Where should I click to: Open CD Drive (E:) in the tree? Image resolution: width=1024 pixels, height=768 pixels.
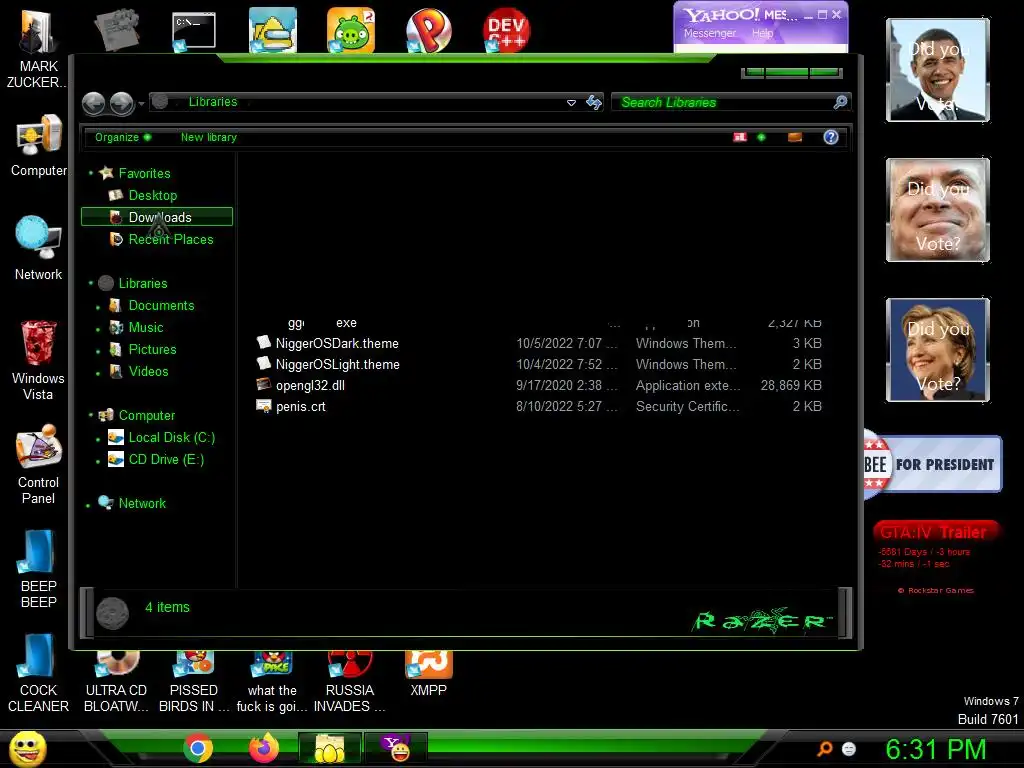pos(166,460)
